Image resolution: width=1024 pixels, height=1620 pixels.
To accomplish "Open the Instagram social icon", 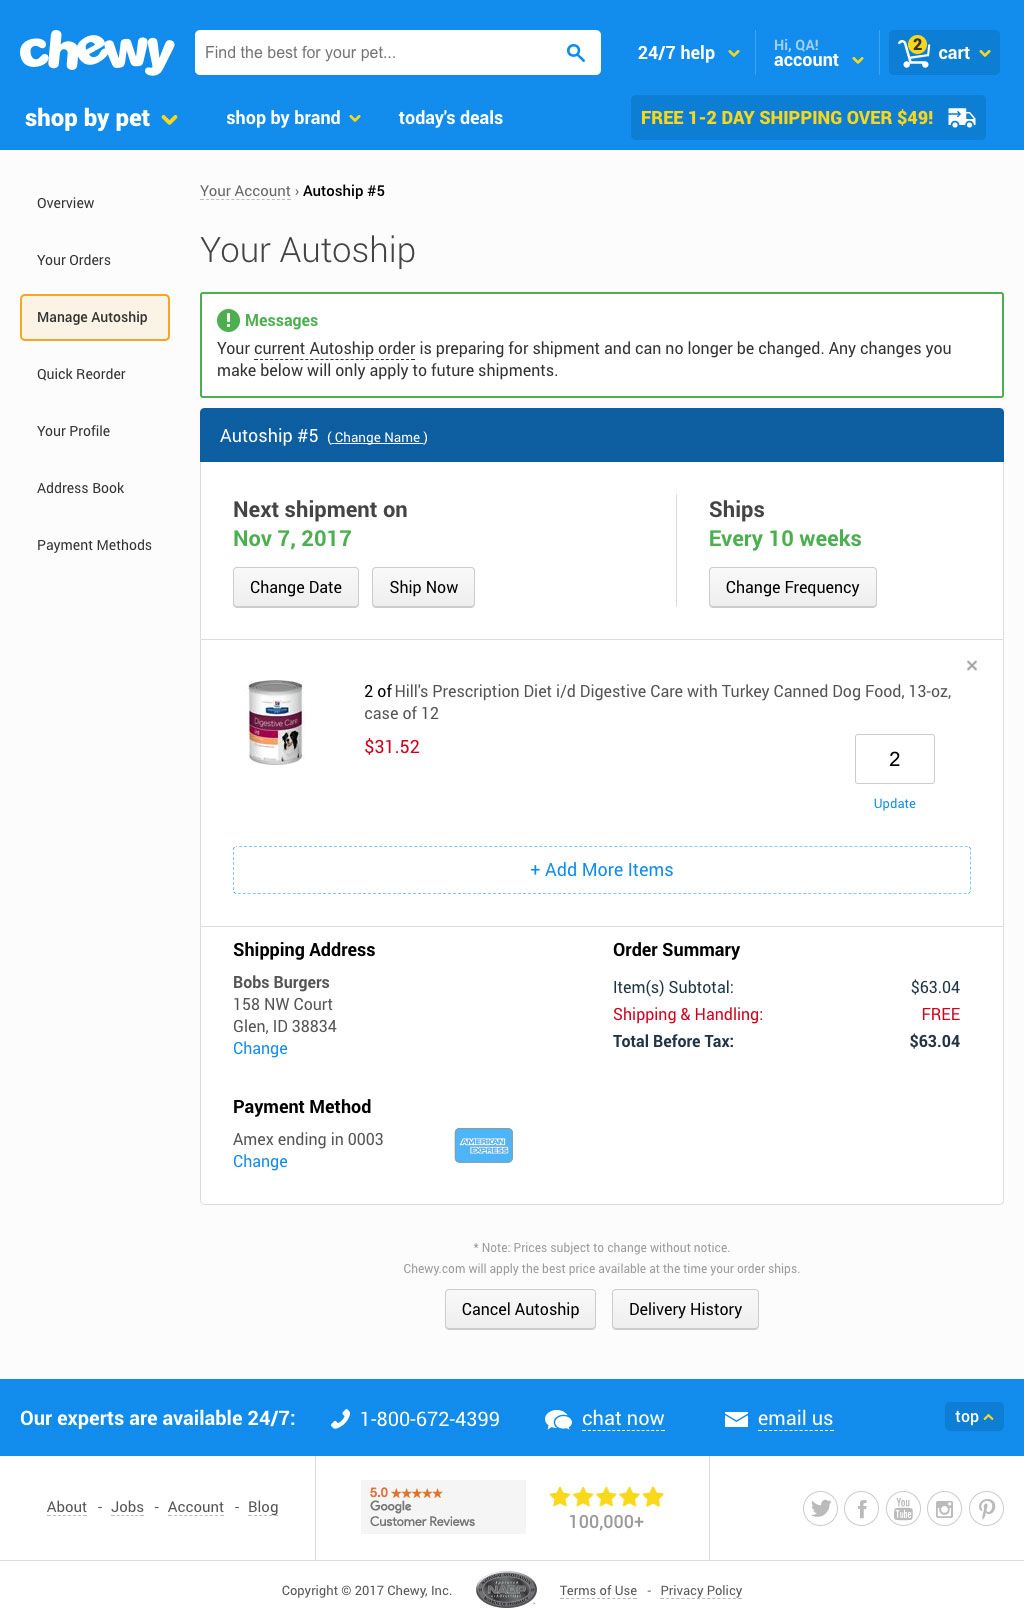I will point(945,1508).
